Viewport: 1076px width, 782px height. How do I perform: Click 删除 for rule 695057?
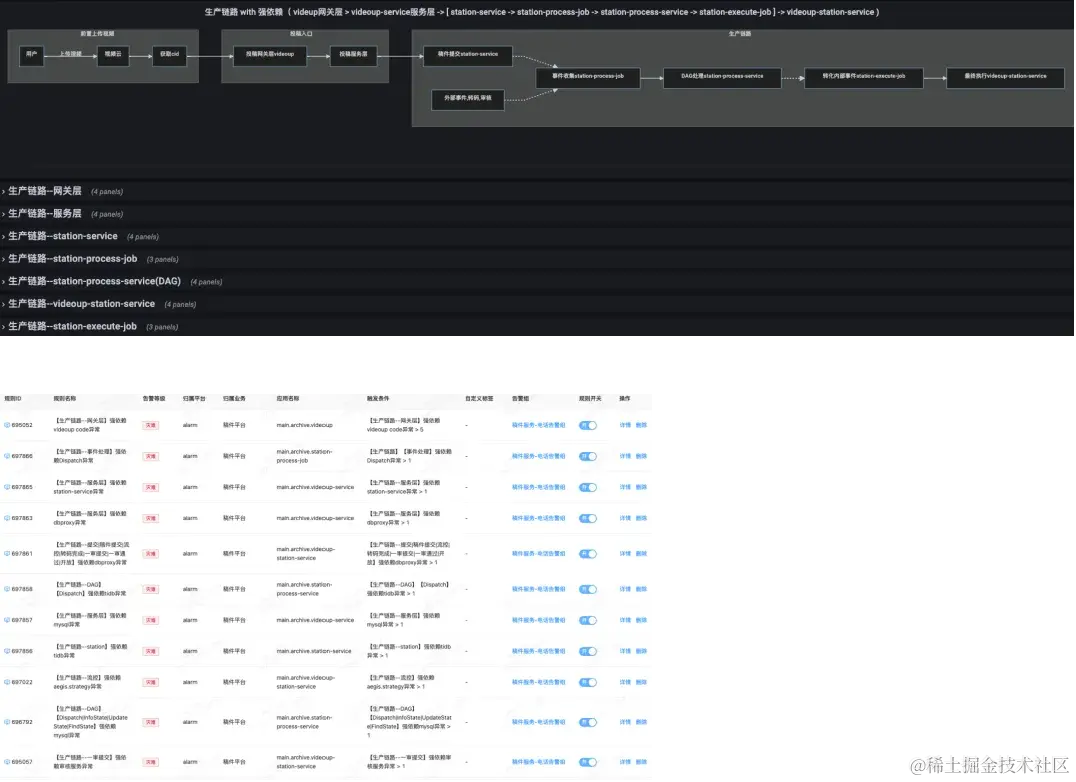tap(641, 761)
